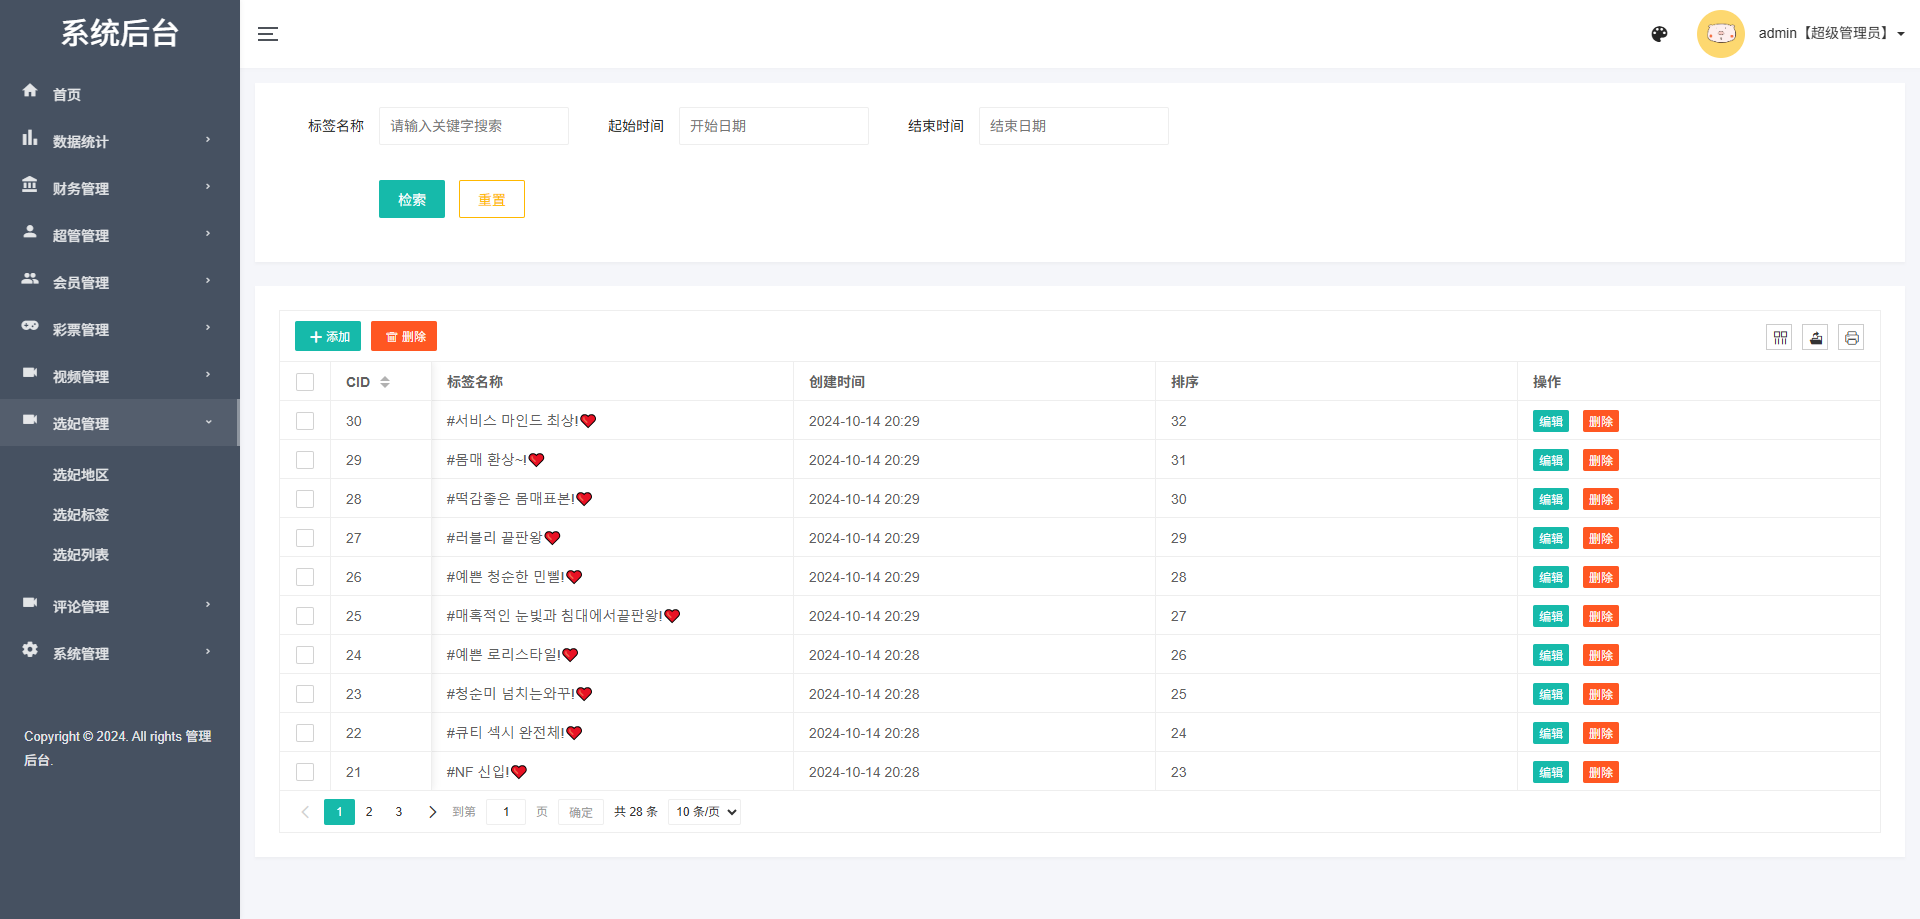
Task: Open the 选妃列表 menu item
Action: tap(80, 555)
